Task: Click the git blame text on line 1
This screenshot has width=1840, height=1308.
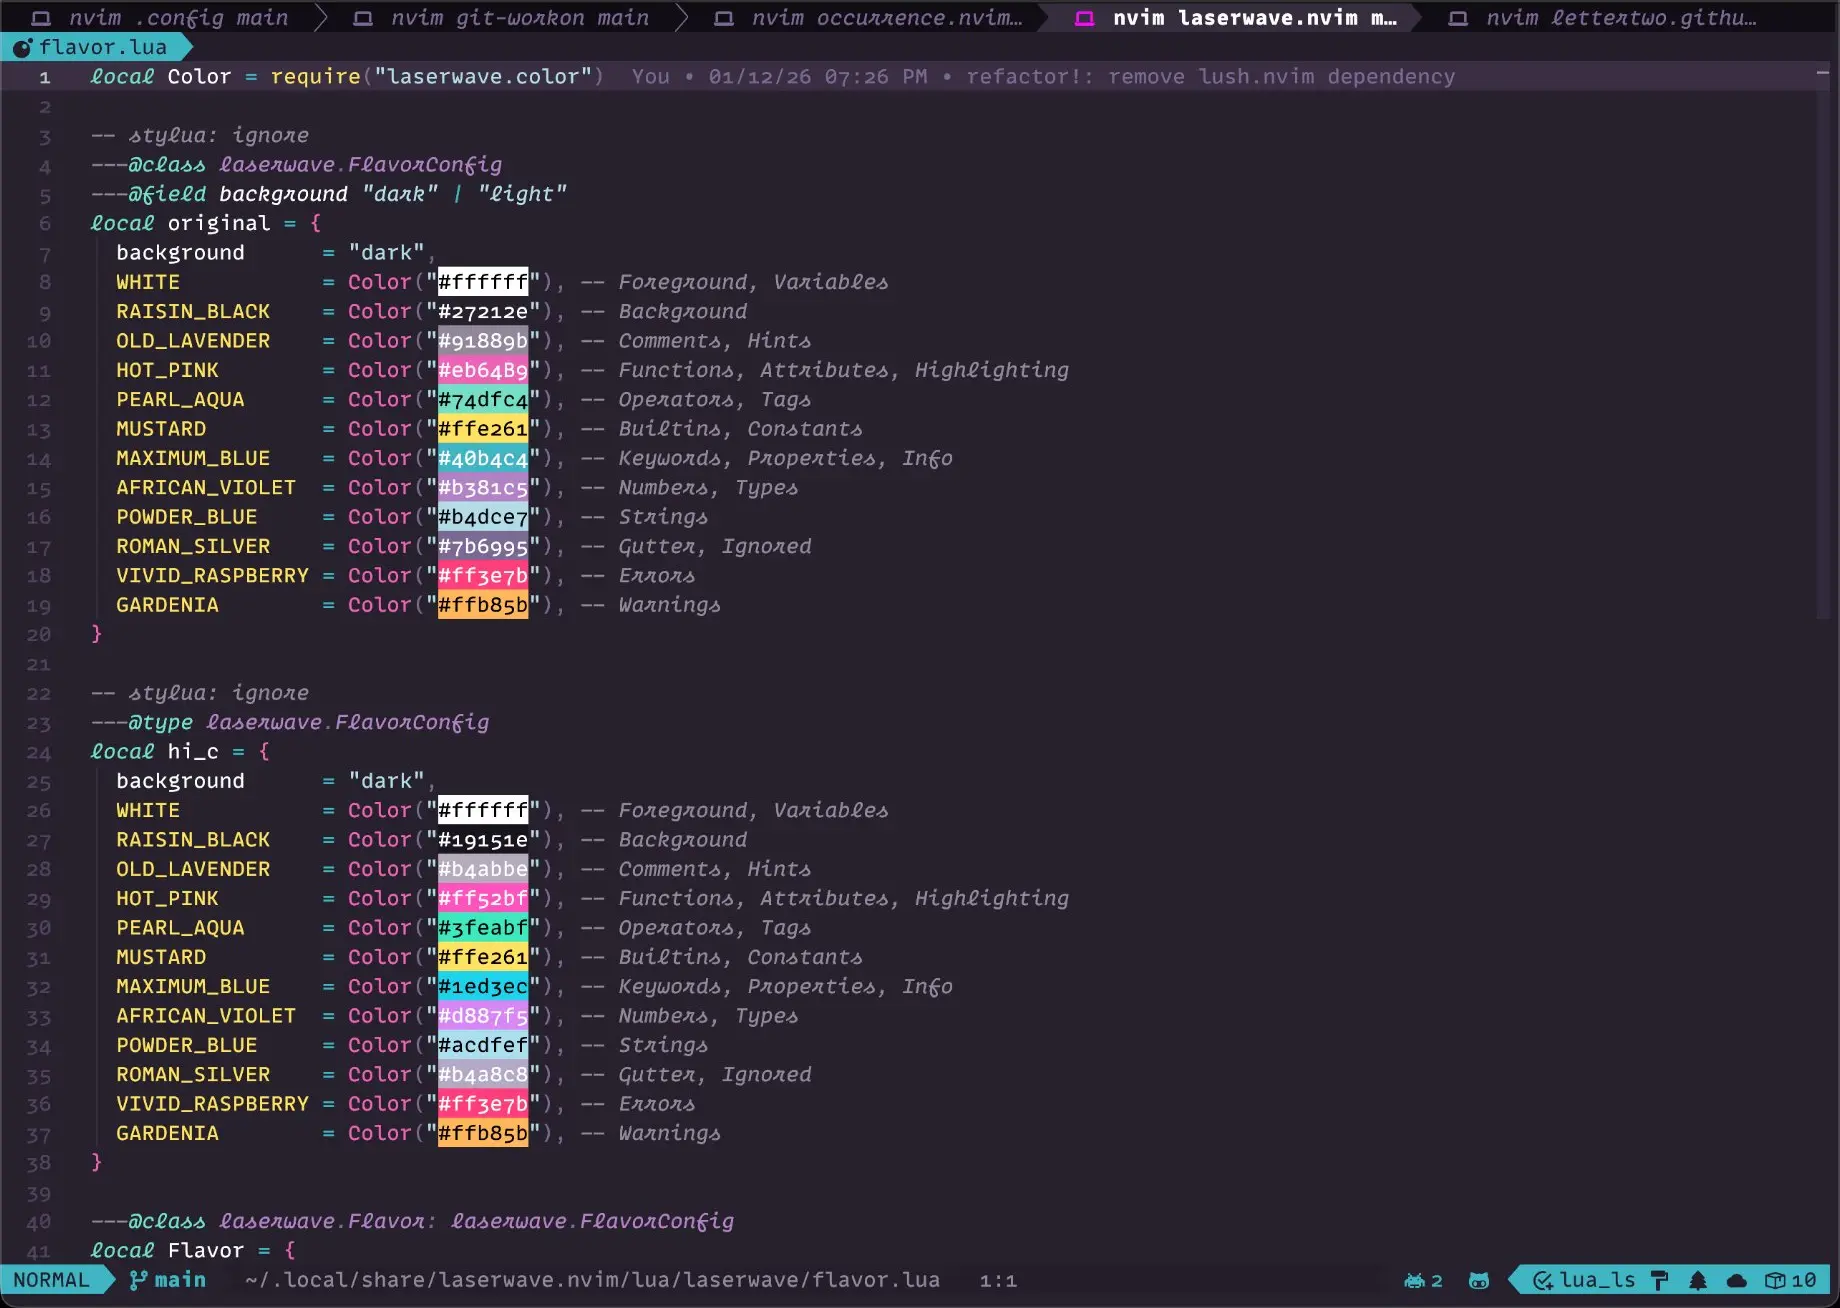Action: click(1043, 77)
